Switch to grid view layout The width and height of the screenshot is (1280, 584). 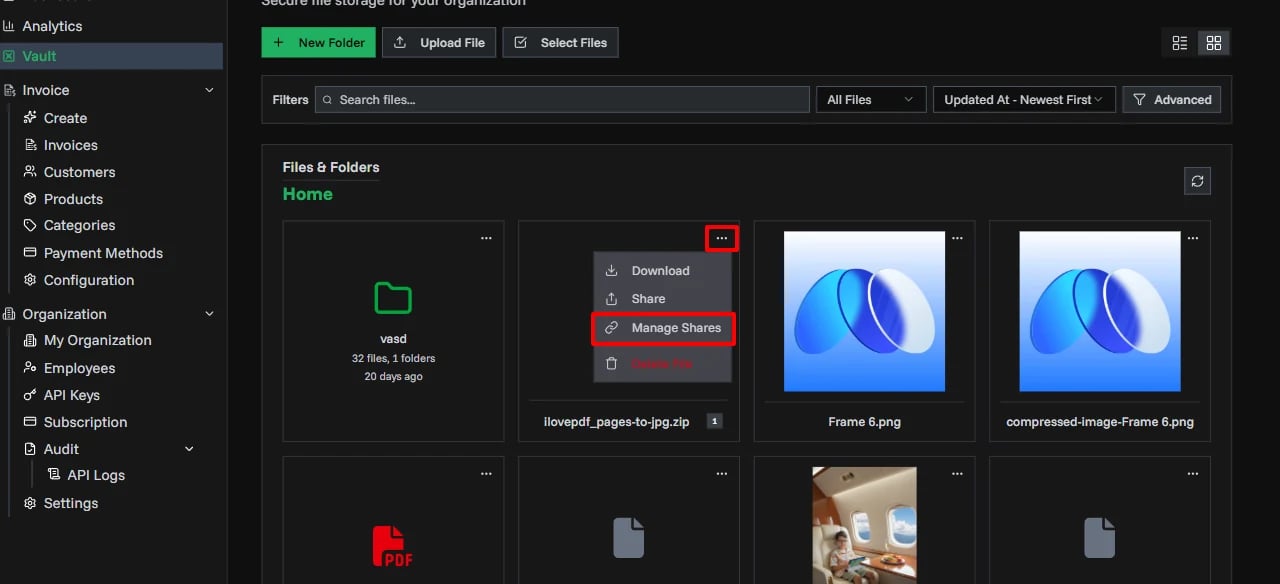tap(1214, 42)
